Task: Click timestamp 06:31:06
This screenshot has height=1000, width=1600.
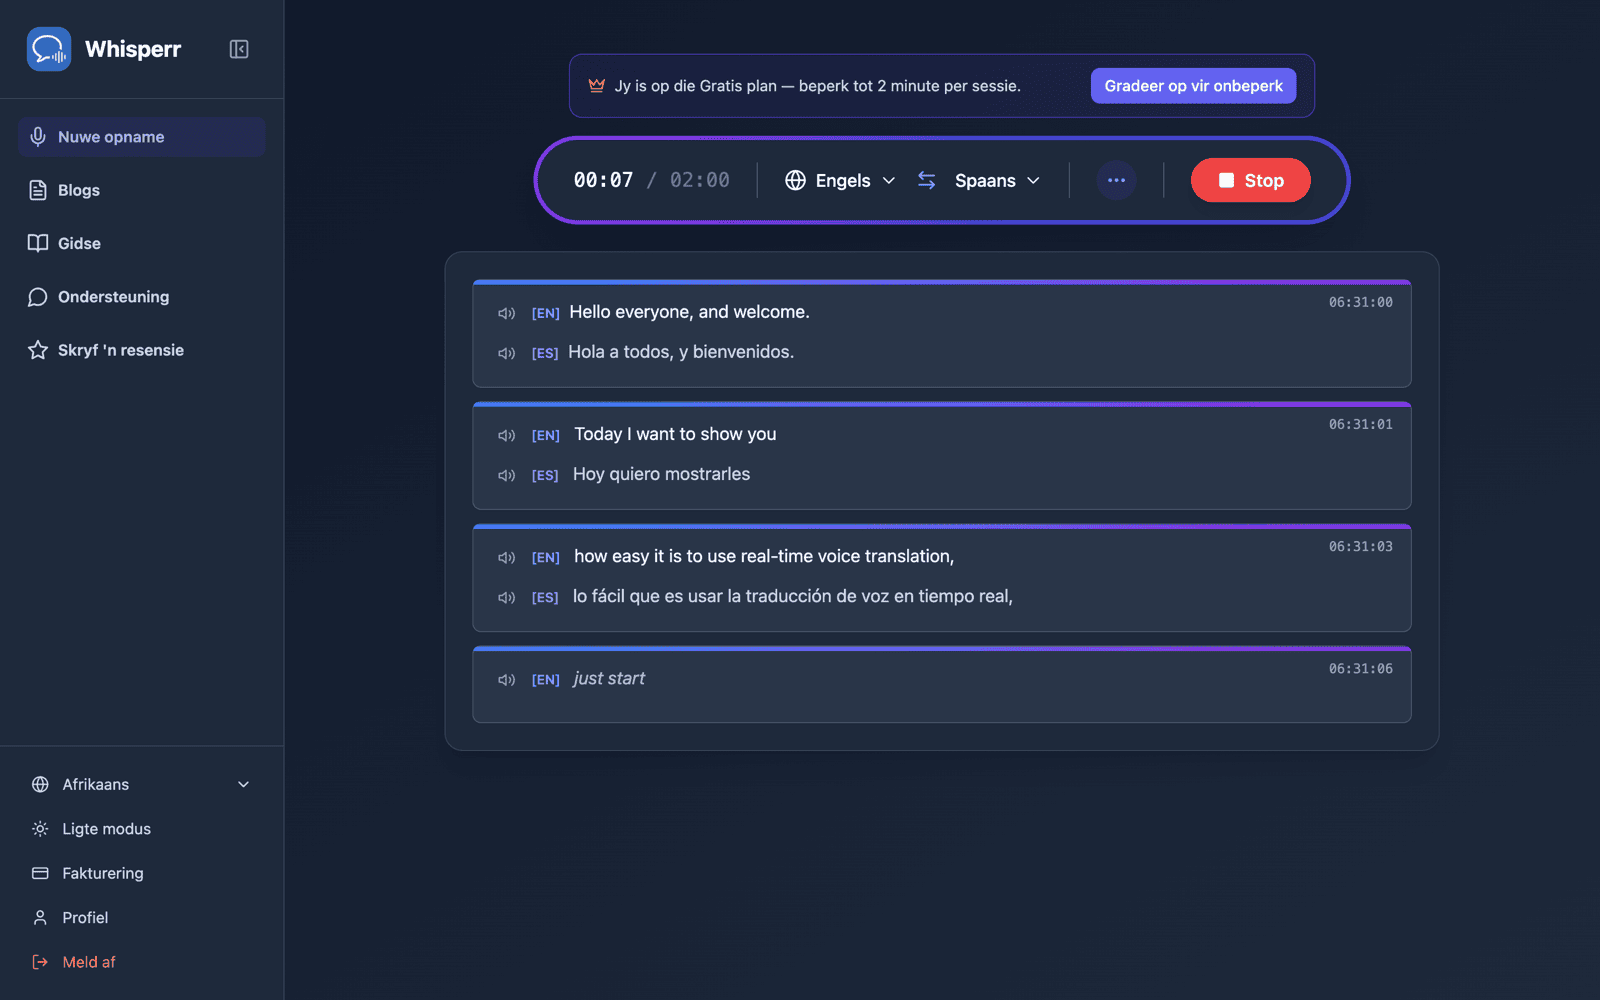Action: (1360, 668)
